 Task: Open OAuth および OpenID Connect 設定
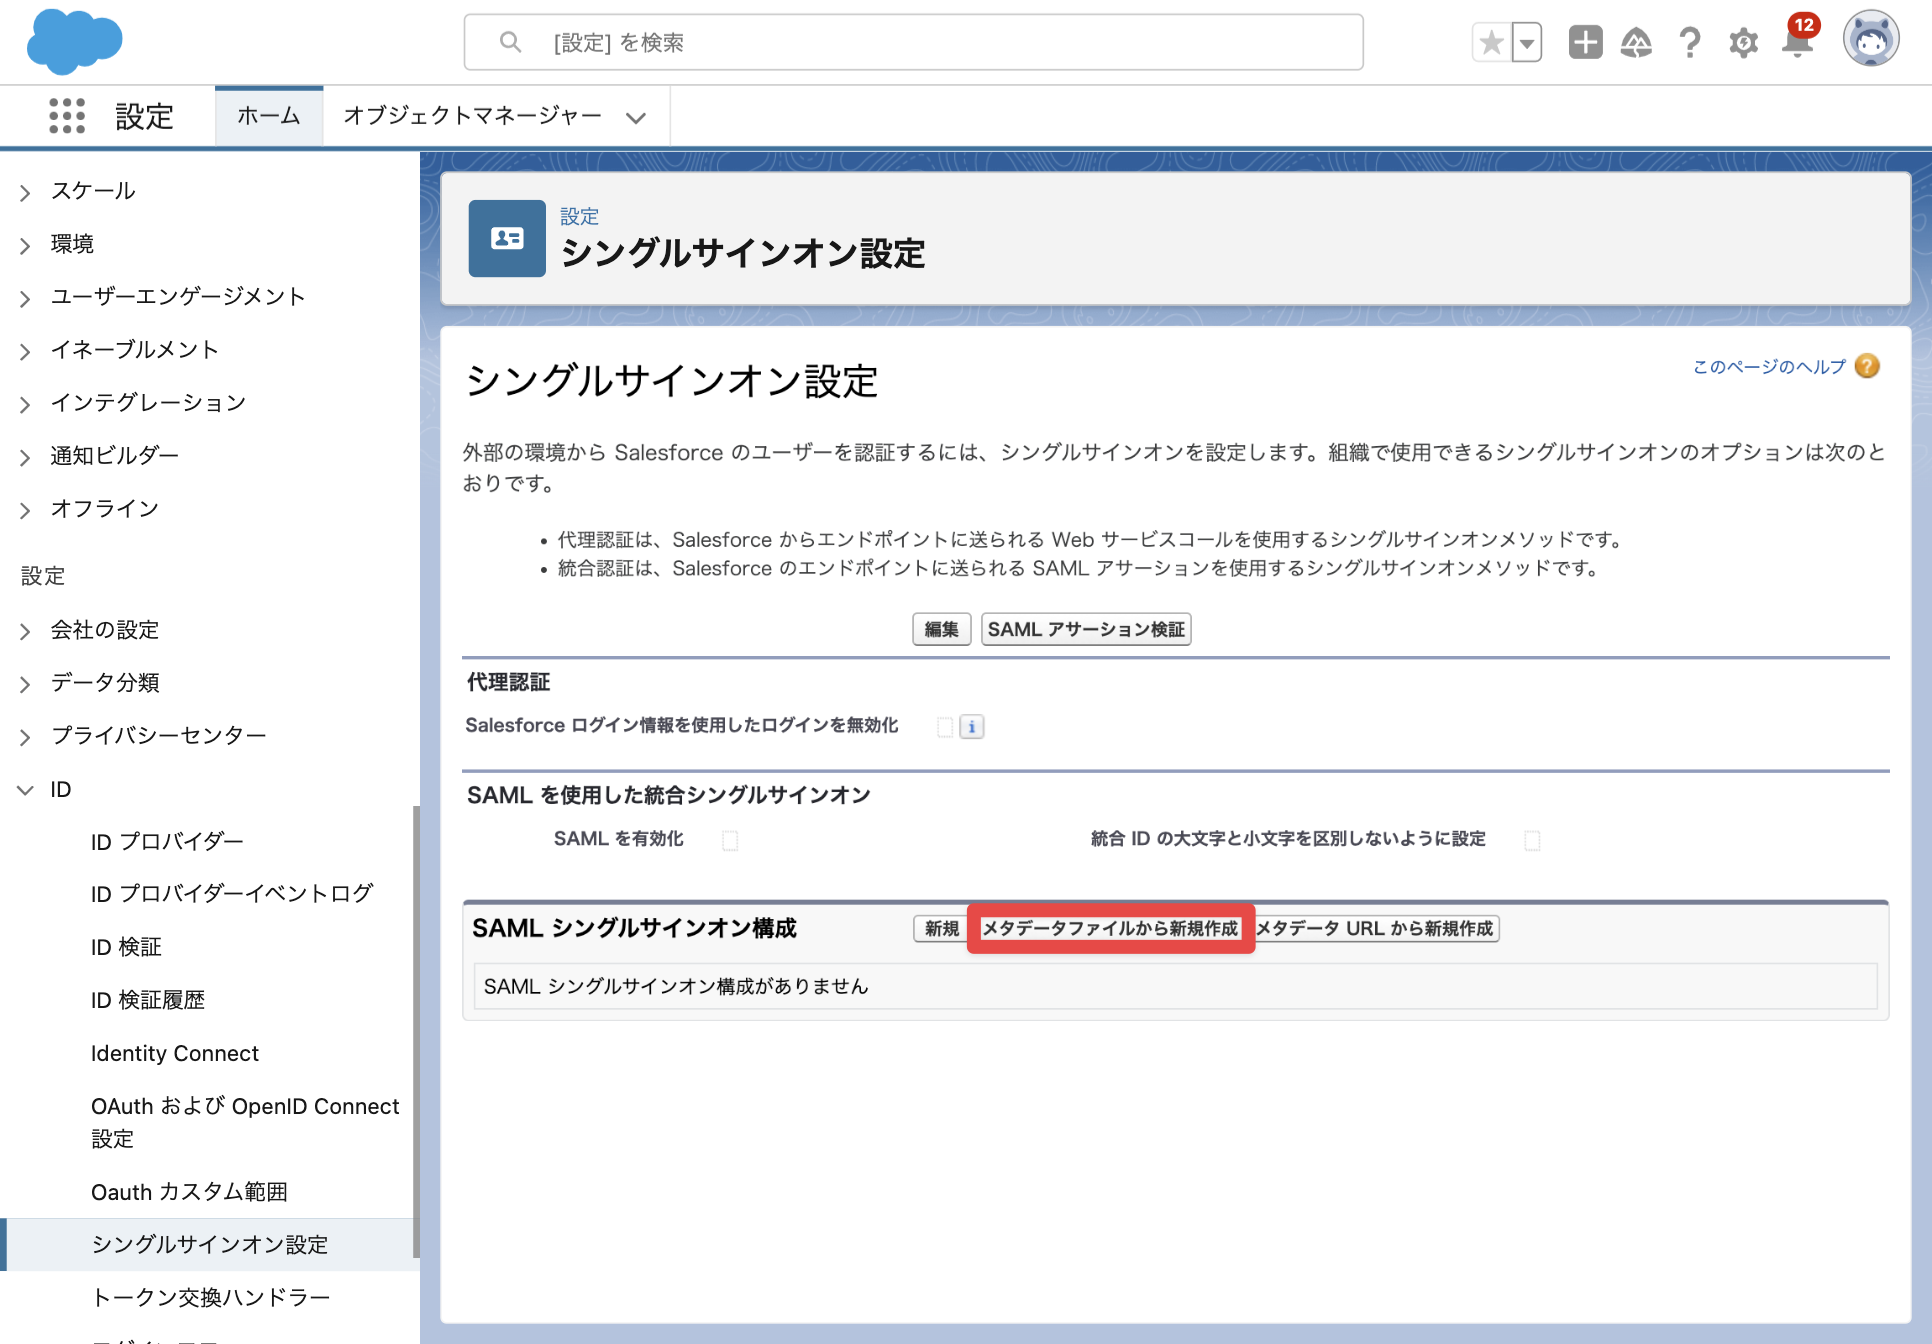tap(245, 1122)
